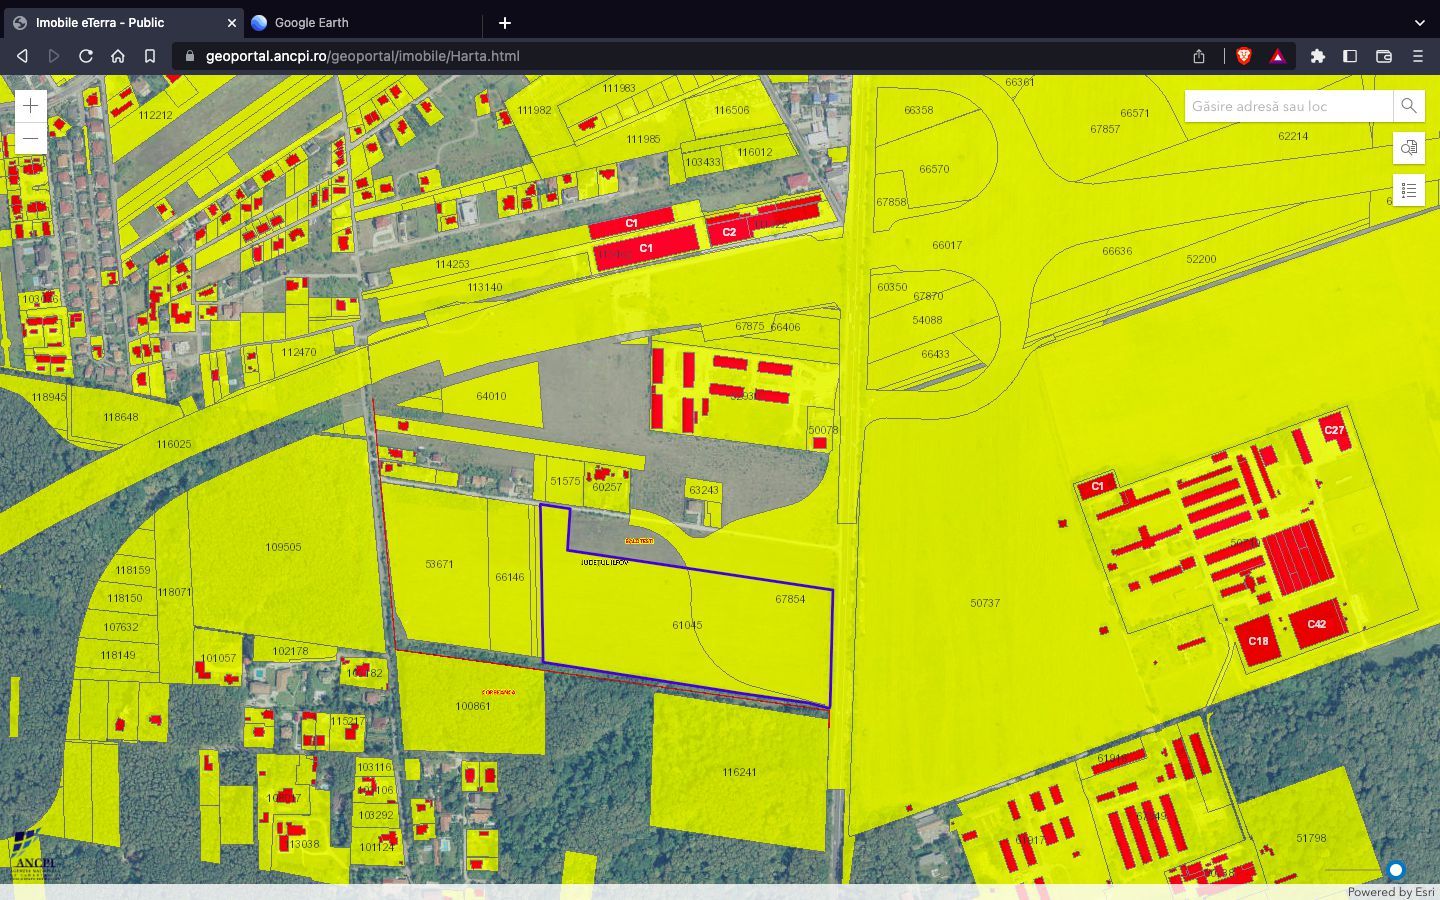Open the map legend list tool

(1408, 189)
